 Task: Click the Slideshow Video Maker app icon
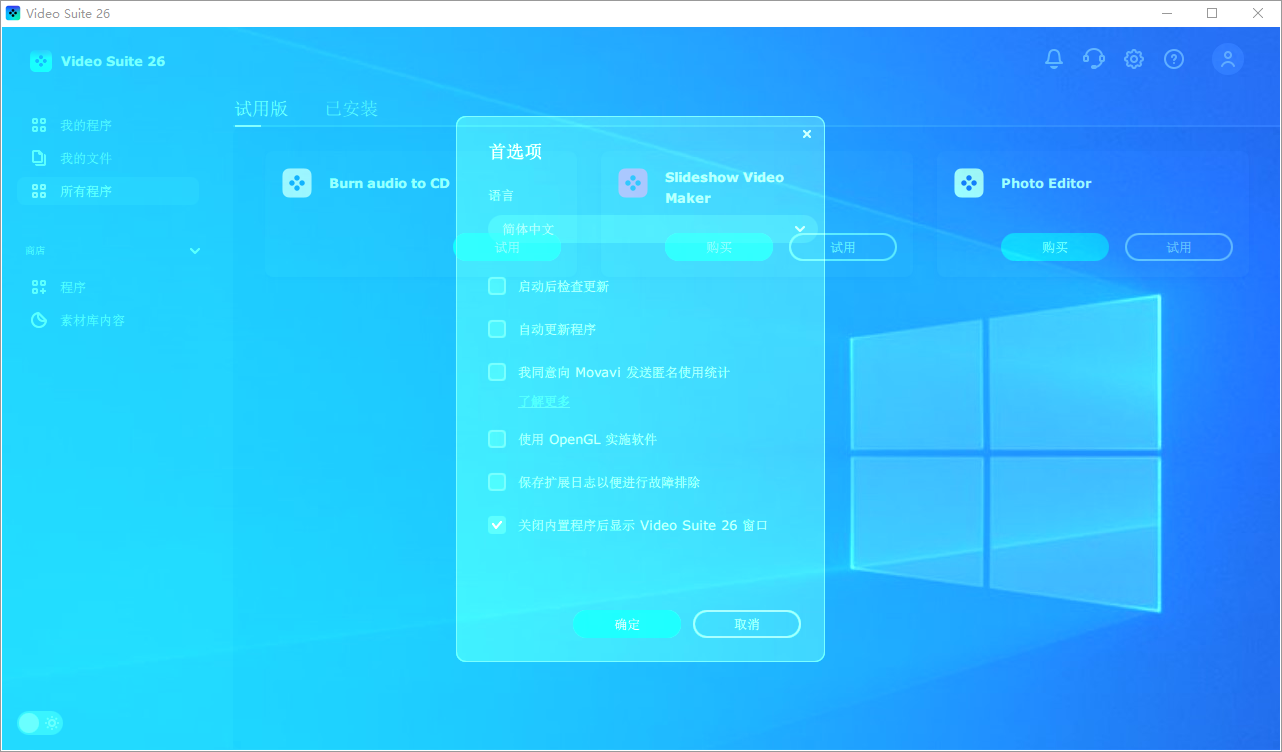tap(633, 183)
